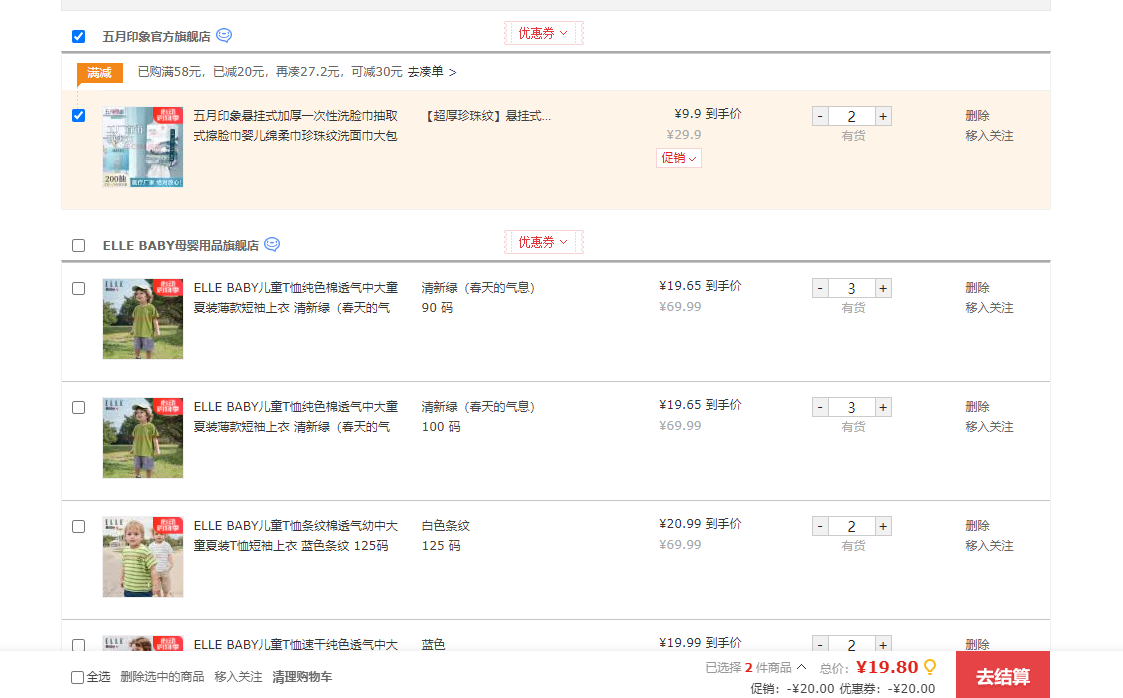Toggle the 全选 checkbox in bottom bar
Screen dimensions: 1123x698
pyautogui.click(x=77, y=677)
